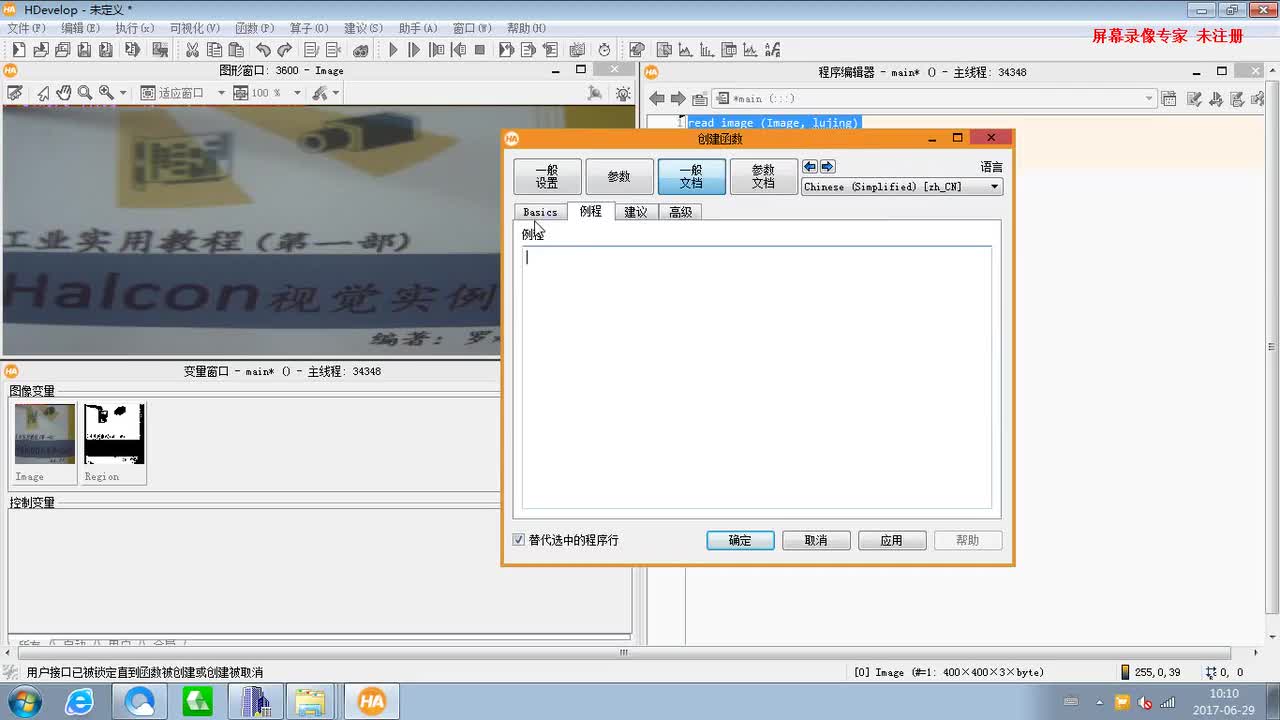Open the 助手(A) menu

click(417, 28)
